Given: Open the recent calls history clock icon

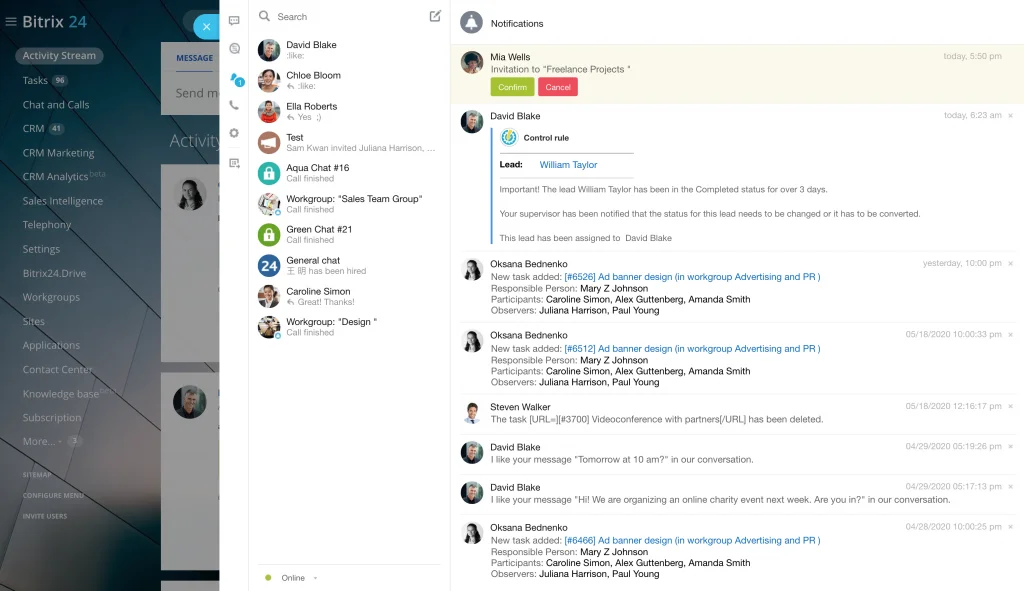Looking at the screenshot, I should coord(235,48).
